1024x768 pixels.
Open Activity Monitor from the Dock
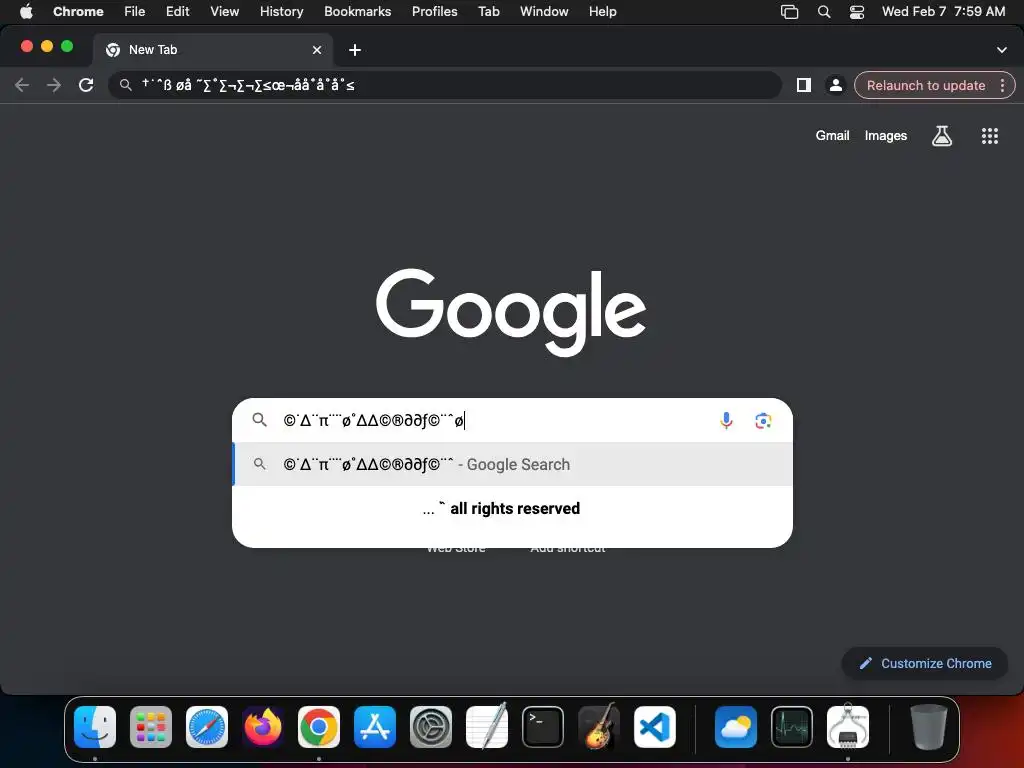792,727
